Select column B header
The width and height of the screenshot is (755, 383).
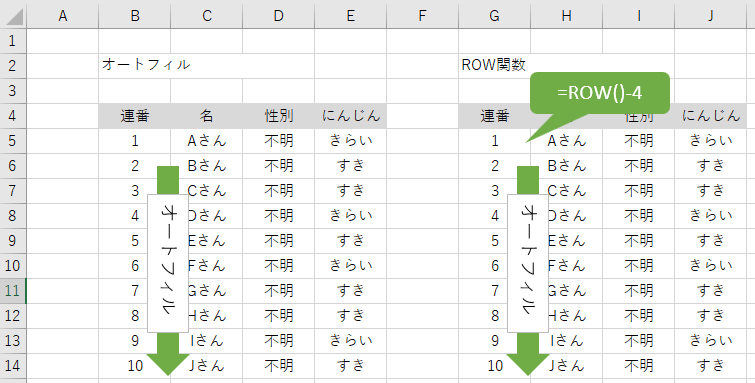tap(135, 16)
